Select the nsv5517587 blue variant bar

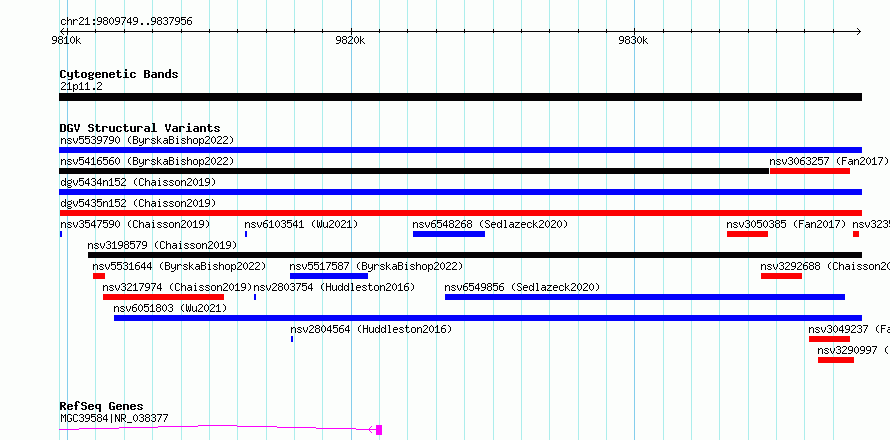tap(329, 276)
